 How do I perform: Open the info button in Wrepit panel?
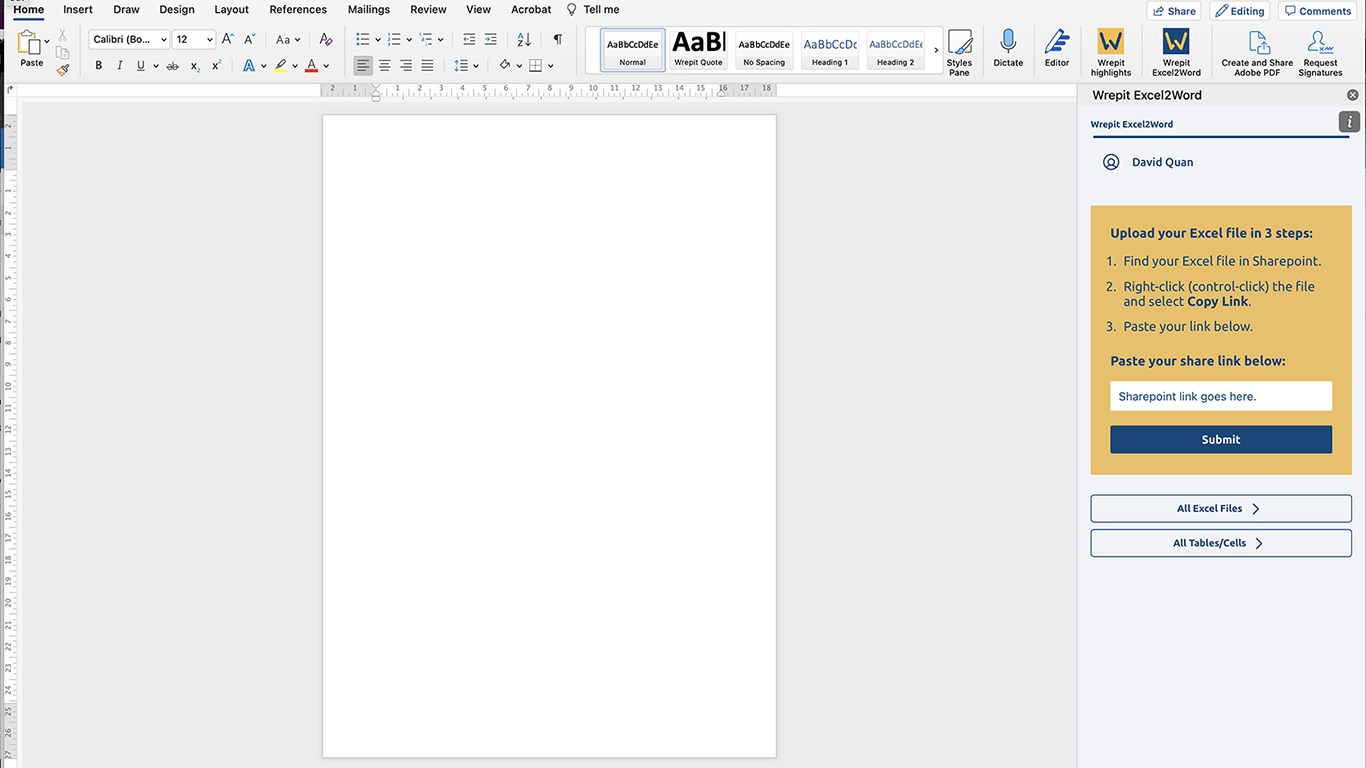pos(1349,122)
